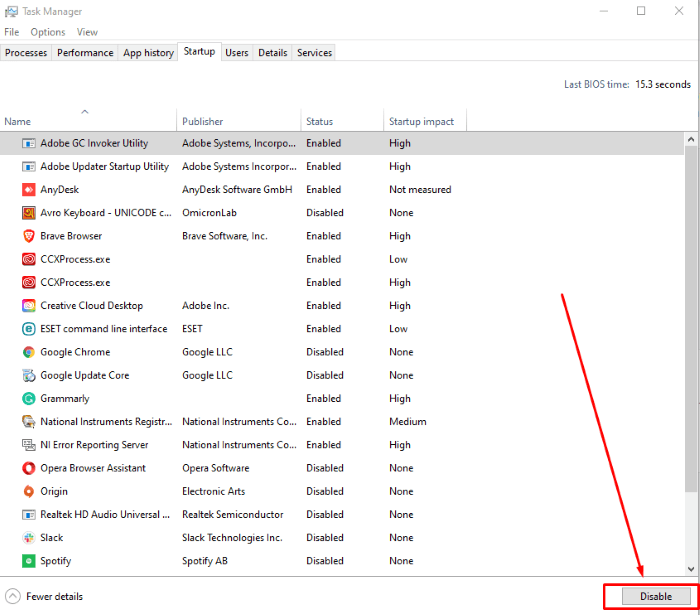Collapse view with Fewer details arrow
This screenshot has height=615, width=700.
click(12, 596)
